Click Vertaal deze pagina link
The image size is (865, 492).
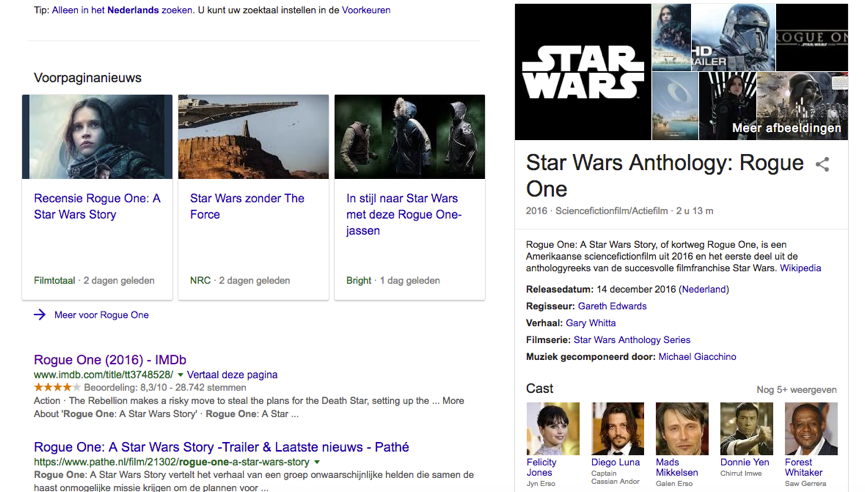coord(232,375)
